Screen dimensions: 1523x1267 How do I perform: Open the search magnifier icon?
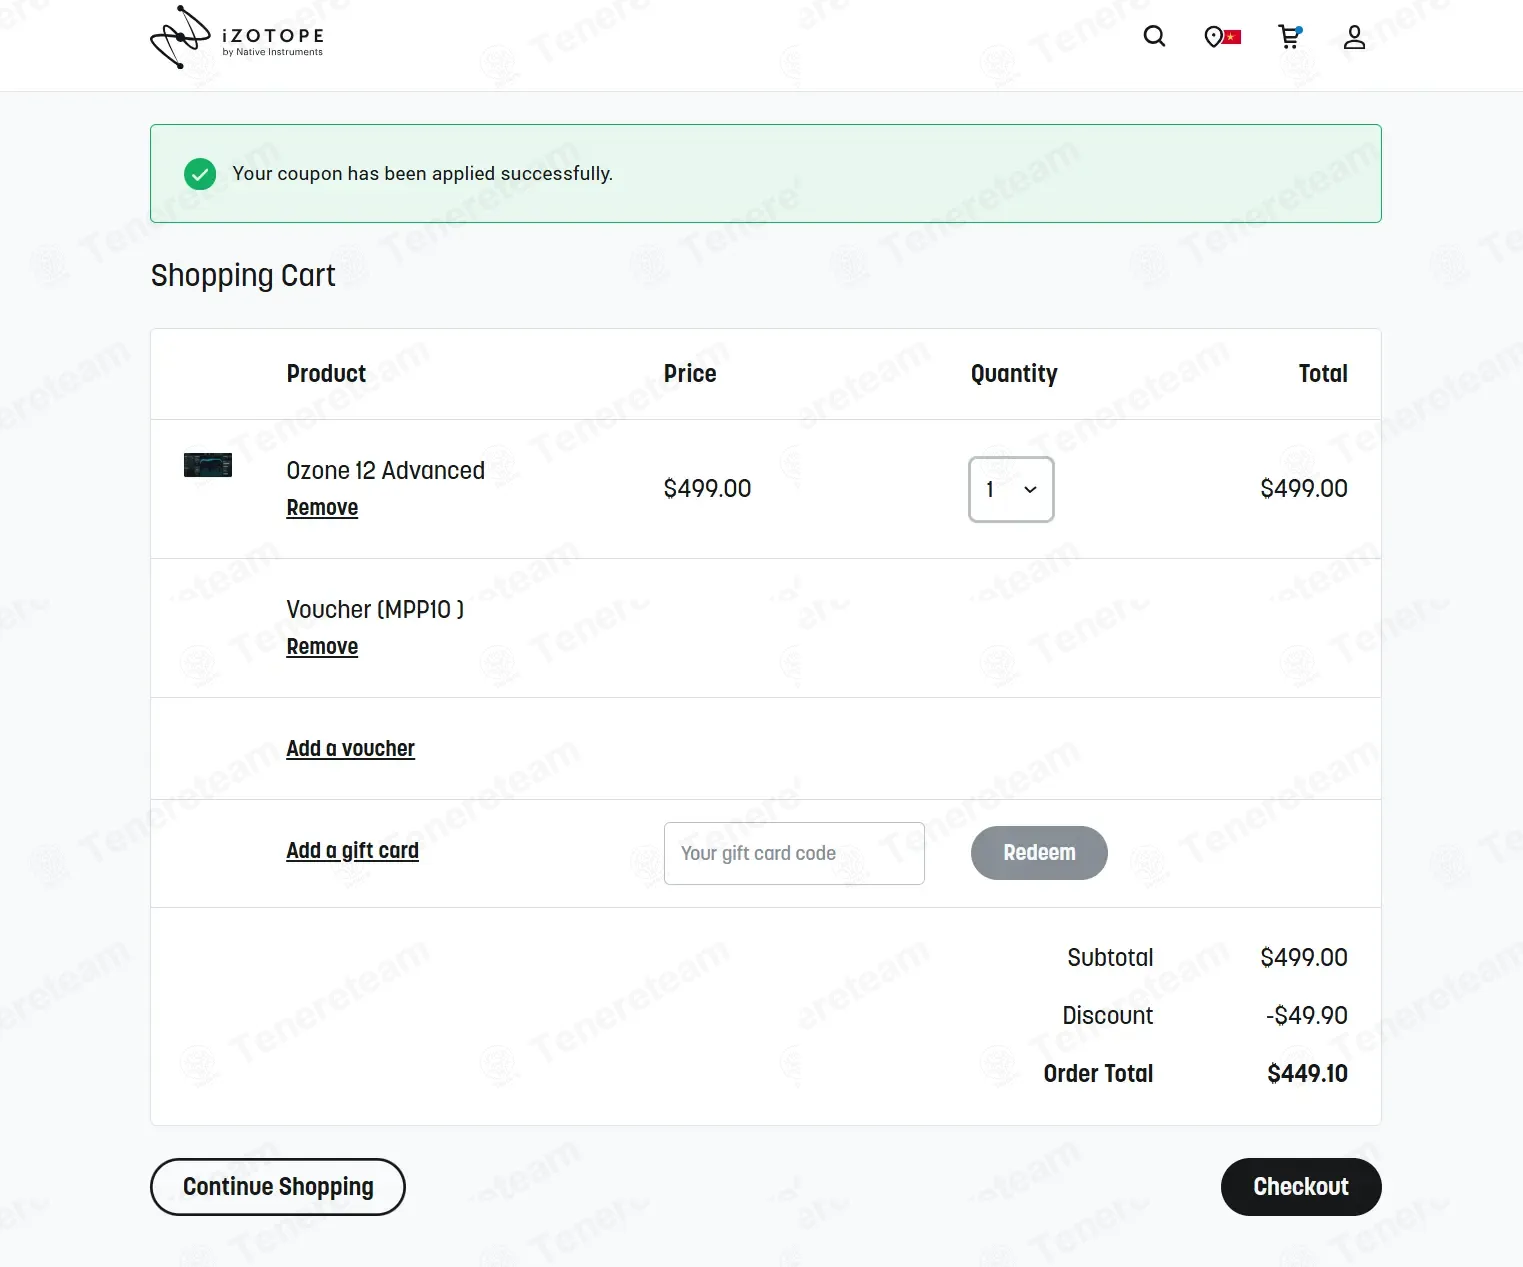1154,37
